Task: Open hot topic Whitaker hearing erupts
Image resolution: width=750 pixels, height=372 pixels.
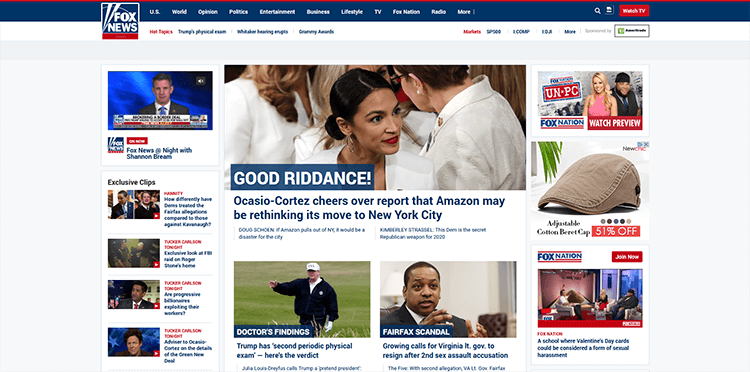Action: pos(263,32)
